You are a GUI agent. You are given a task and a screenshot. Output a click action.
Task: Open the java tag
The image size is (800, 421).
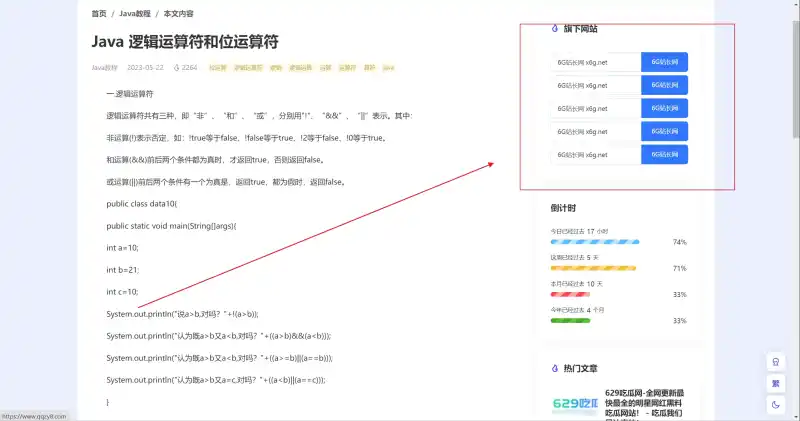click(388, 67)
